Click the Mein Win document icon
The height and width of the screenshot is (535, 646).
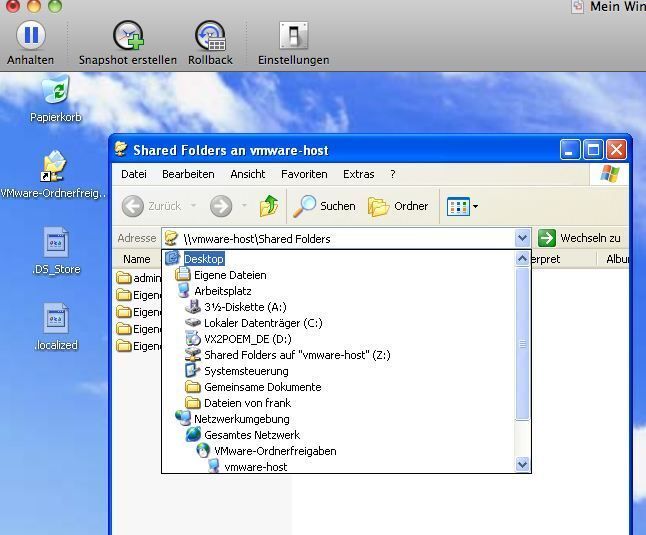click(578, 7)
